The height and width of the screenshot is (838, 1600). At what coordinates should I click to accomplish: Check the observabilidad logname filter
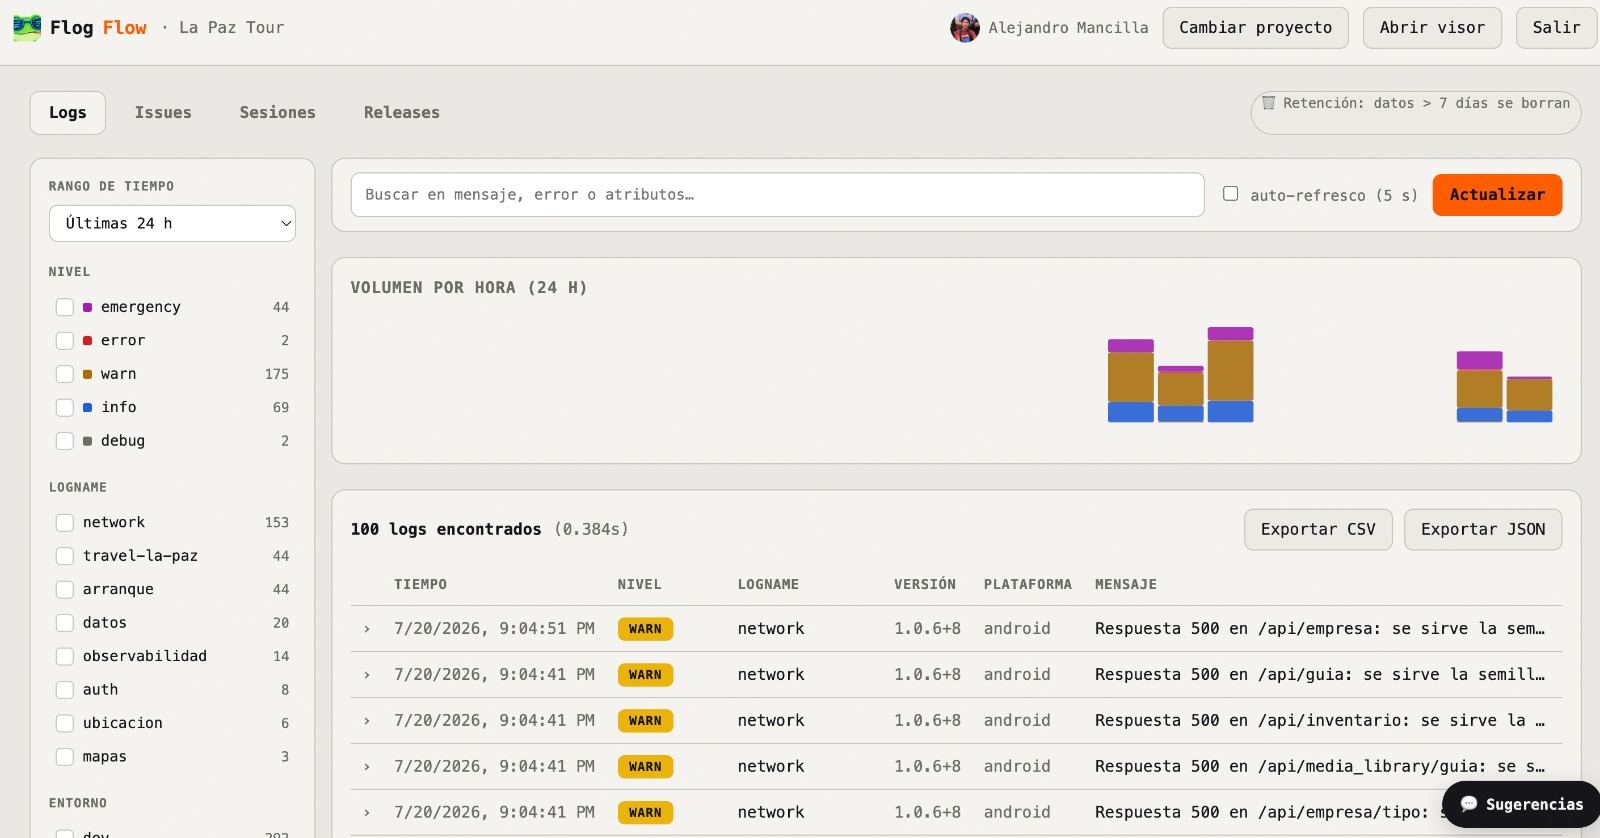(x=65, y=656)
